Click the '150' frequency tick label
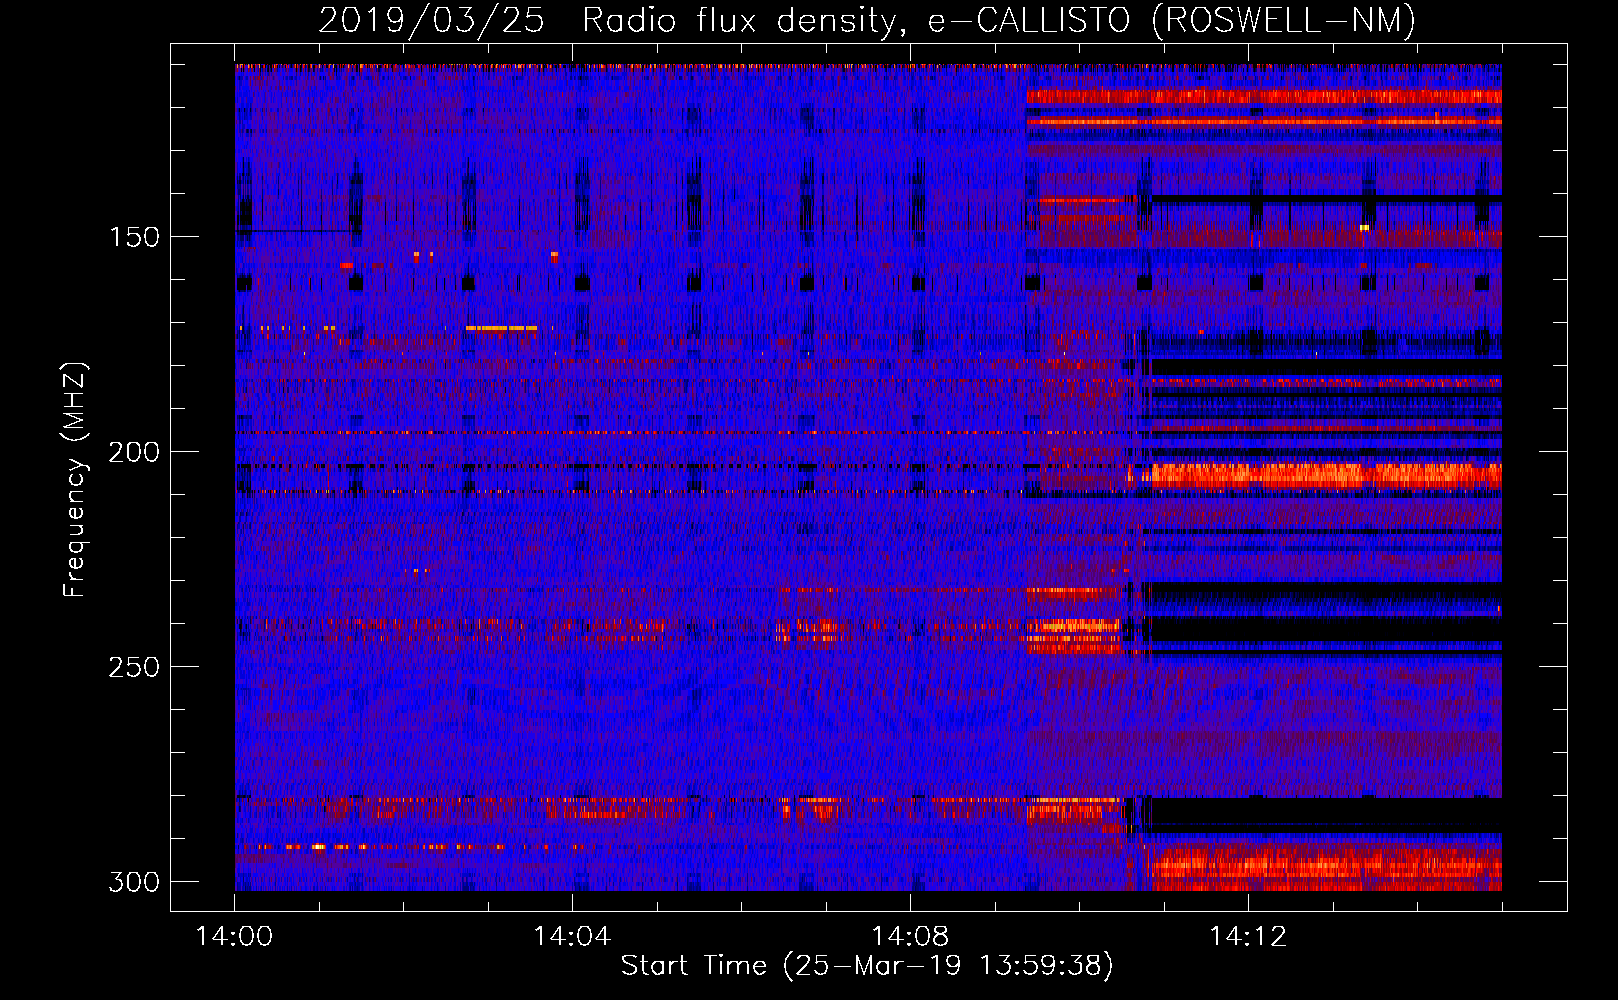Image resolution: width=1618 pixels, height=1000 pixels. click(134, 237)
